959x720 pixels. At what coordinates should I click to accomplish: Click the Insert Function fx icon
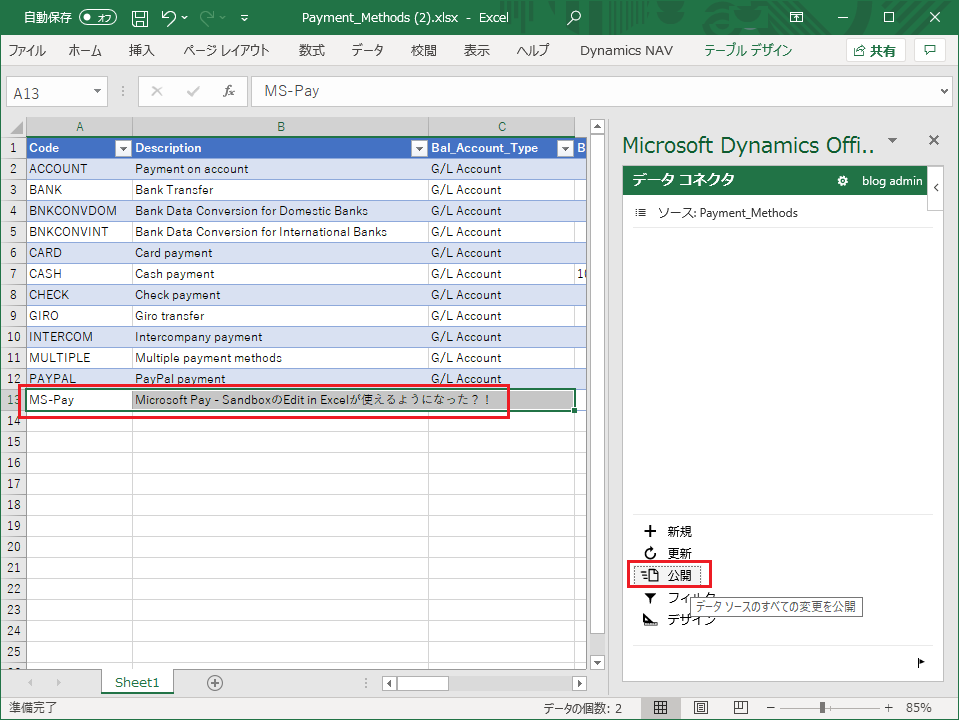229,92
